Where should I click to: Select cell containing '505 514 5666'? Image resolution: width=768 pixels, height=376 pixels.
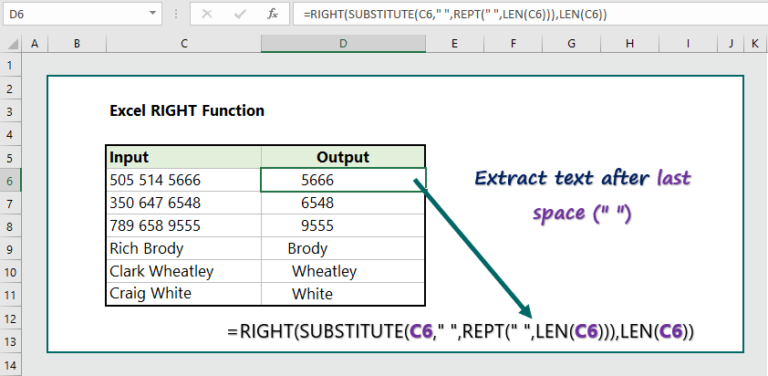click(x=184, y=180)
